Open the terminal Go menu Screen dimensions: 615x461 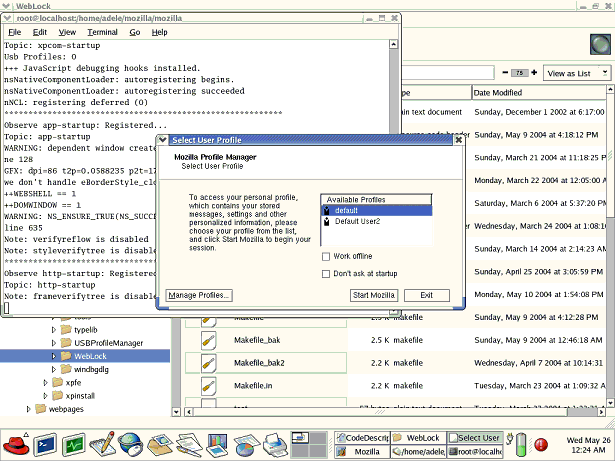(x=135, y=32)
